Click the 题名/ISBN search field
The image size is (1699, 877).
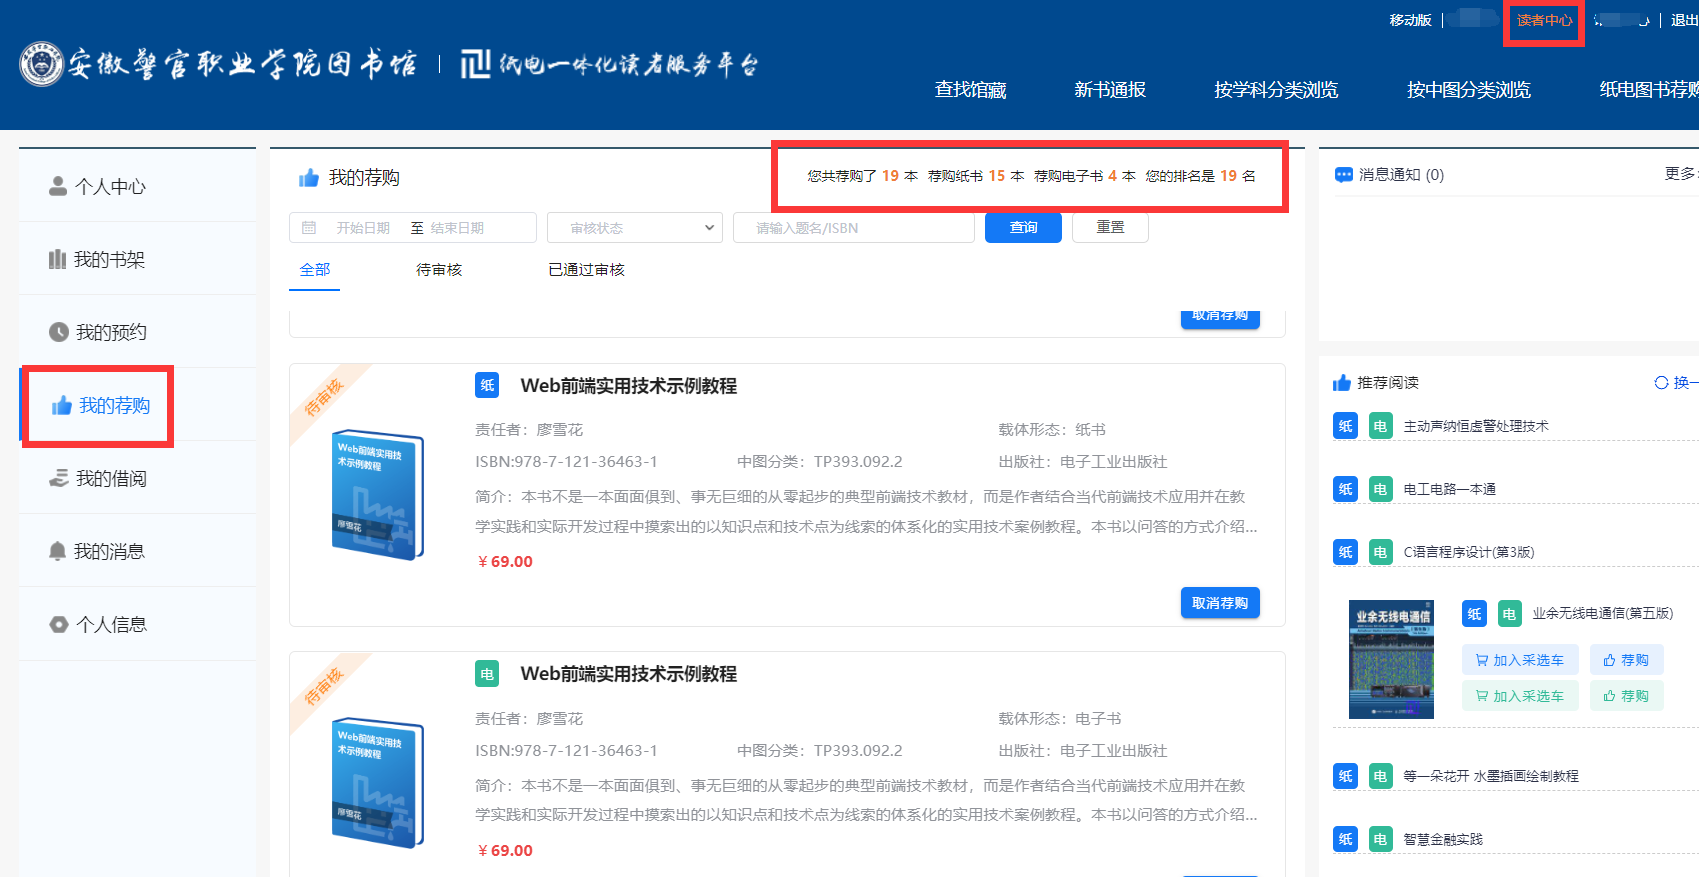853,228
